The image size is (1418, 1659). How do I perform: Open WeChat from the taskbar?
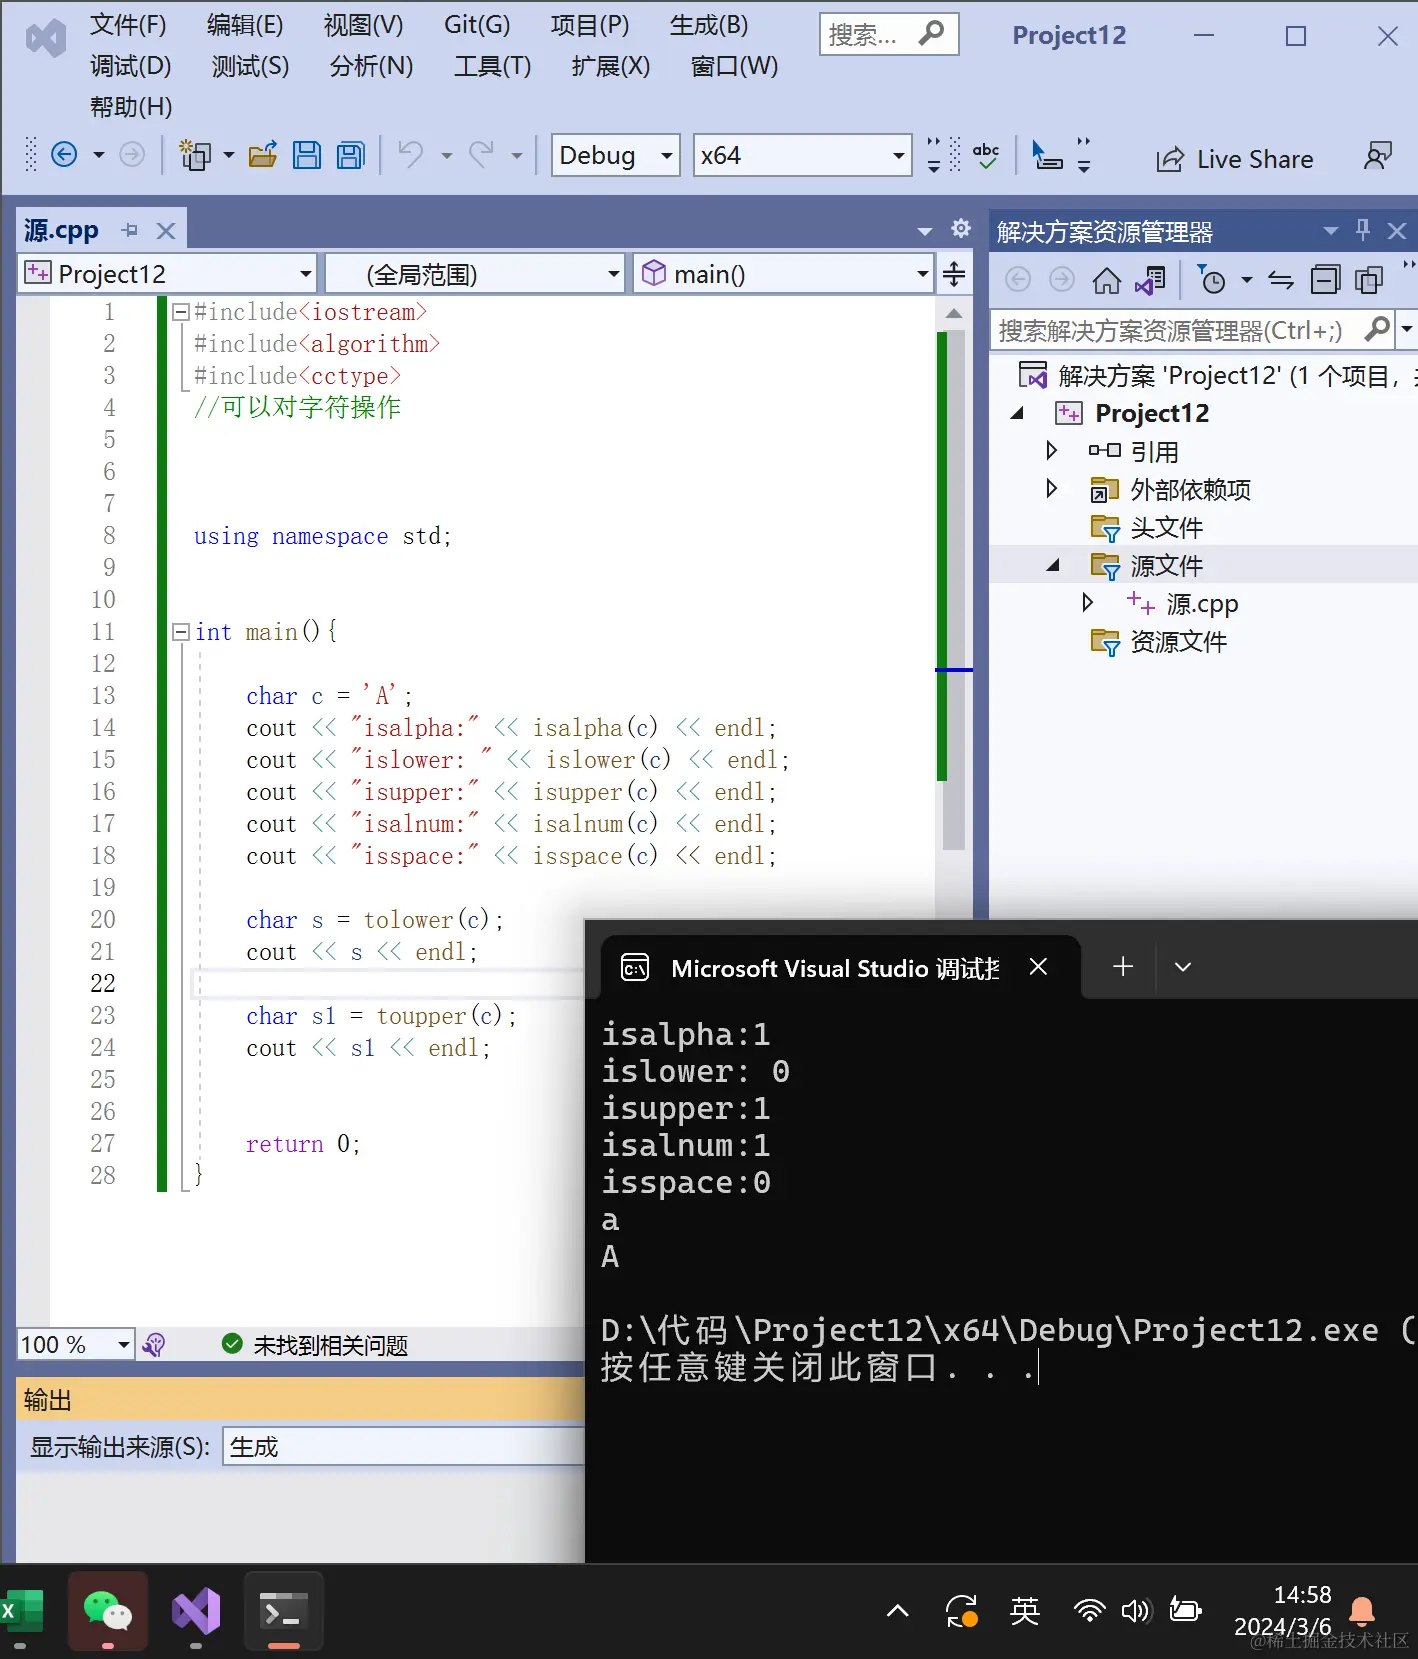(x=108, y=1611)
